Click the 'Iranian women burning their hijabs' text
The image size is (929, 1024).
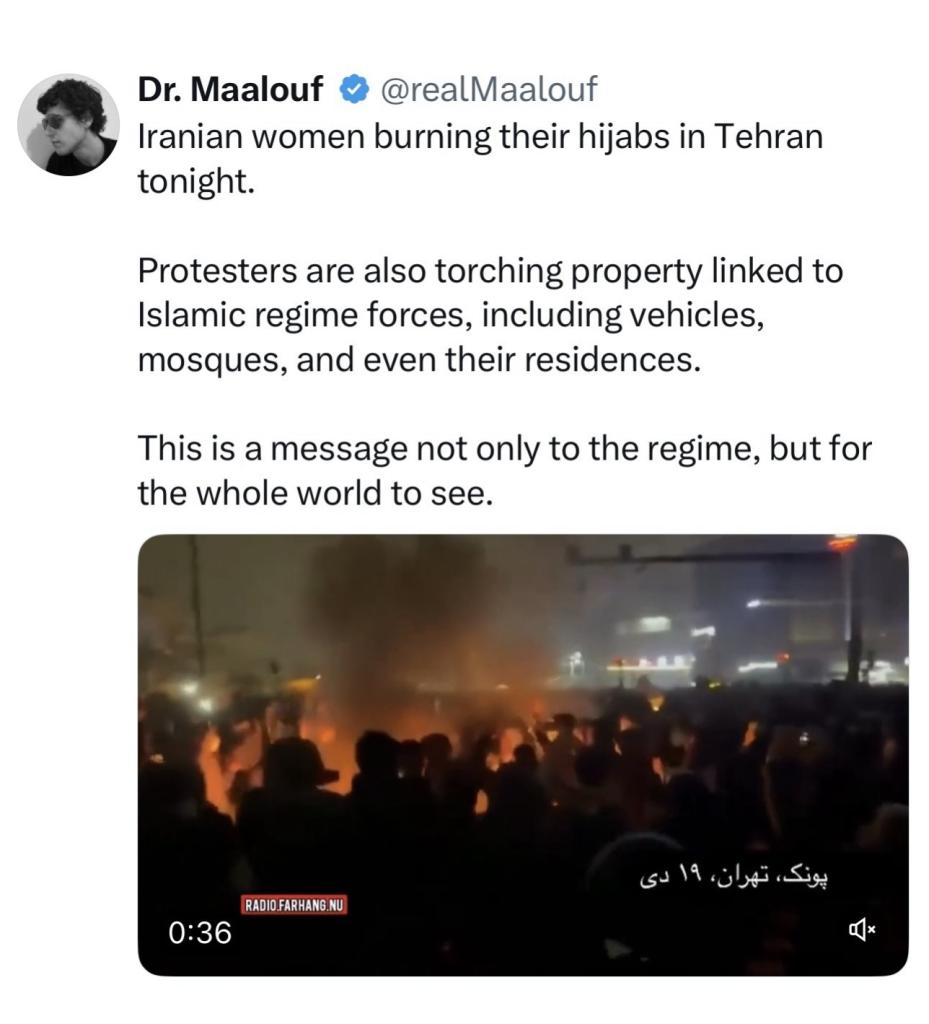(x=416, y=136)
